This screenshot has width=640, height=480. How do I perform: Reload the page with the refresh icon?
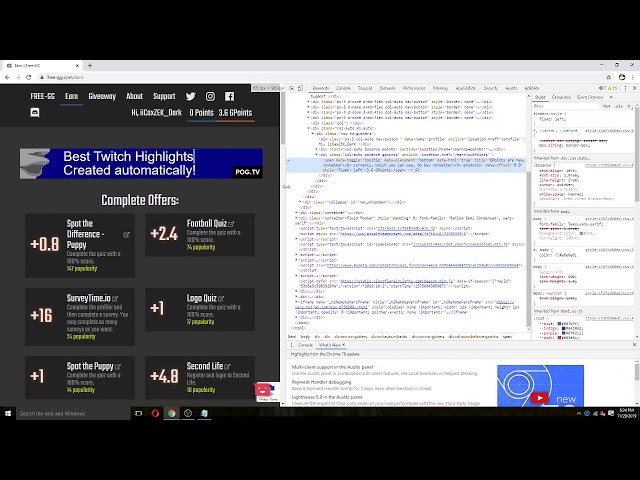[29, 77]
